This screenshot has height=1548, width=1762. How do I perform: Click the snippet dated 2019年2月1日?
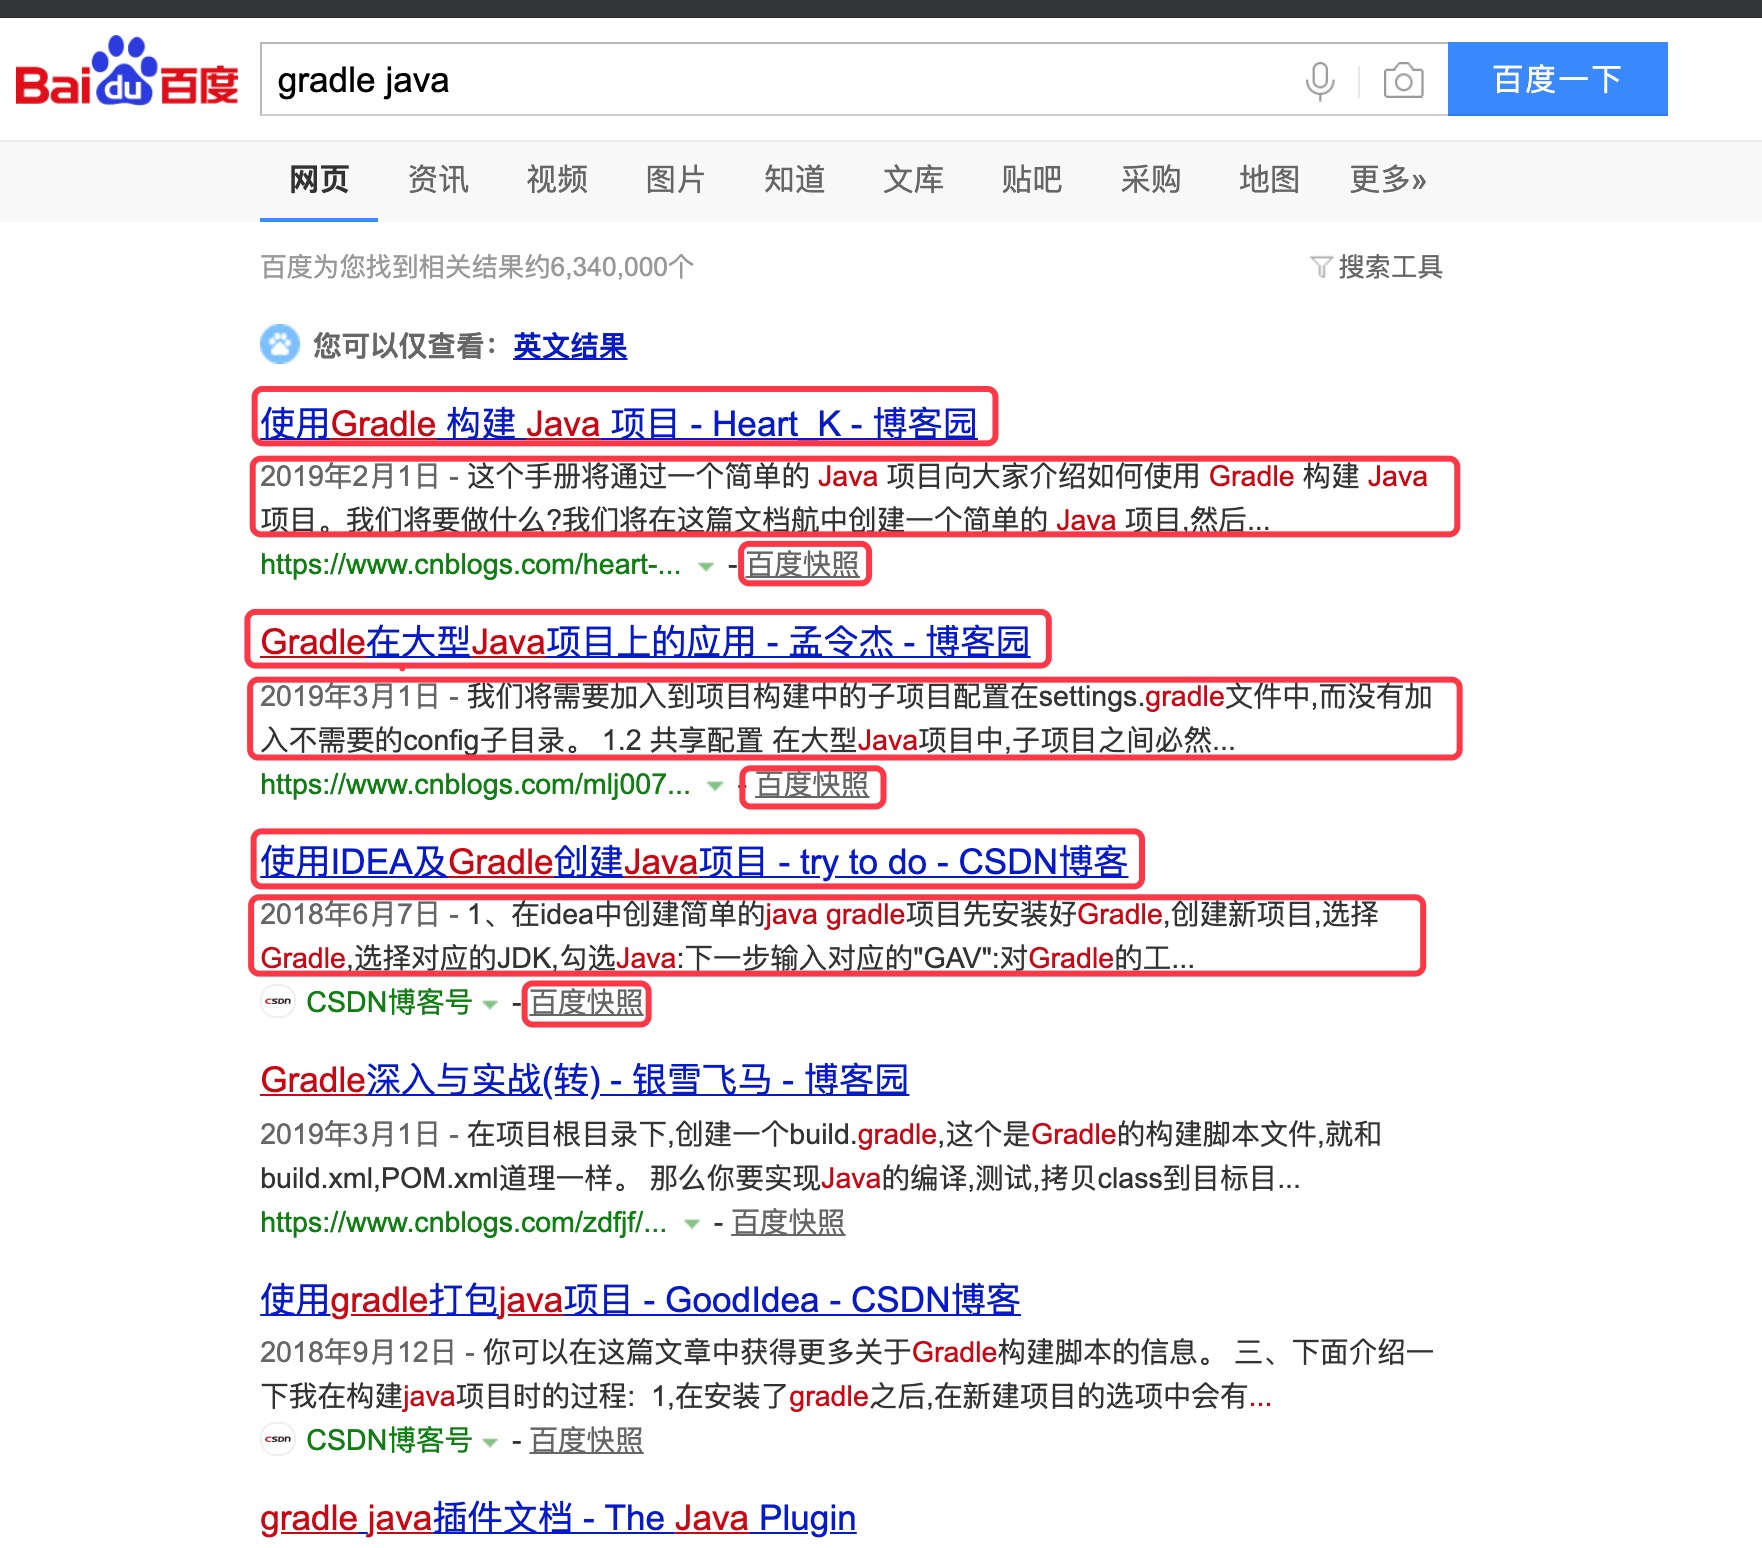[845, 498]
